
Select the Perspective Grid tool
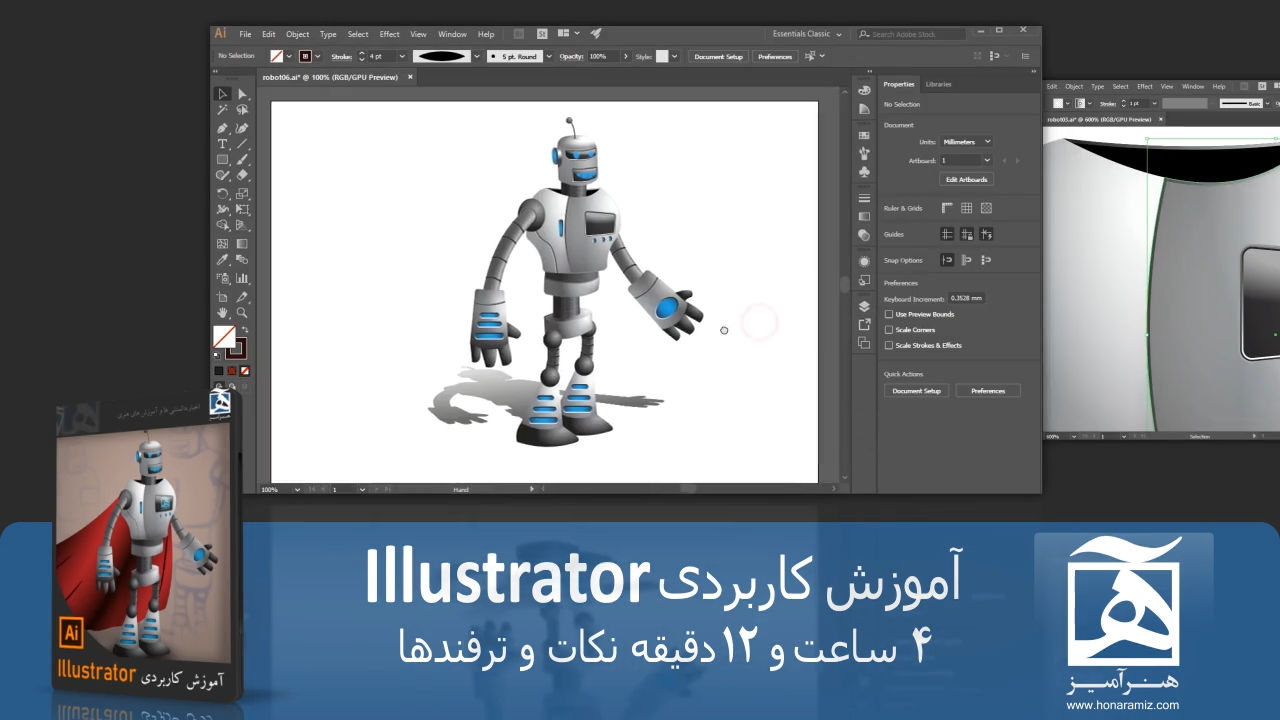coord(242,226)
